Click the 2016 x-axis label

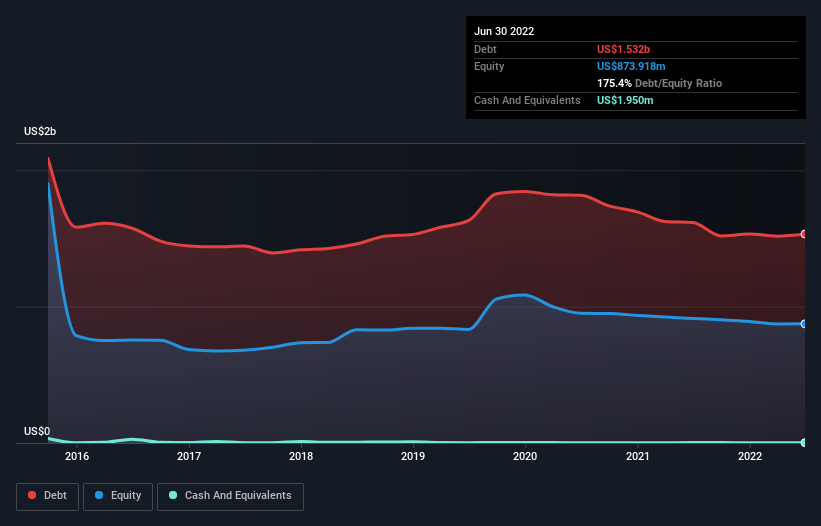point(77,456)
